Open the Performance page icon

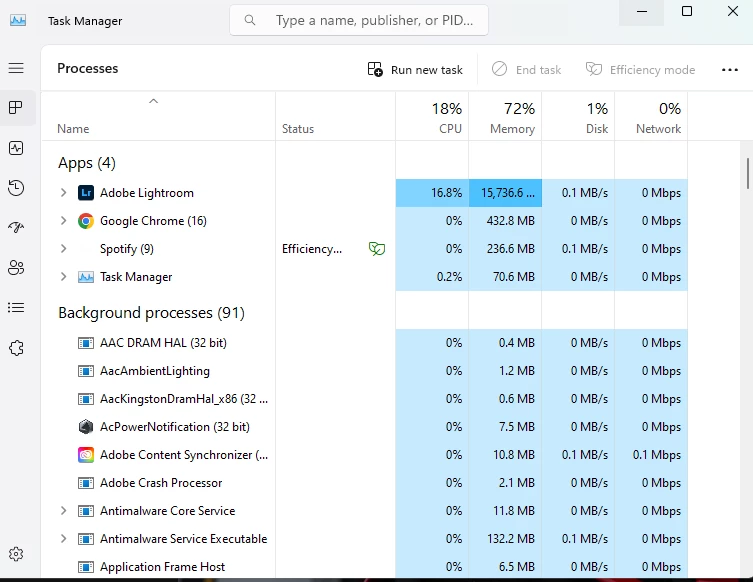(x=16, y=148)
